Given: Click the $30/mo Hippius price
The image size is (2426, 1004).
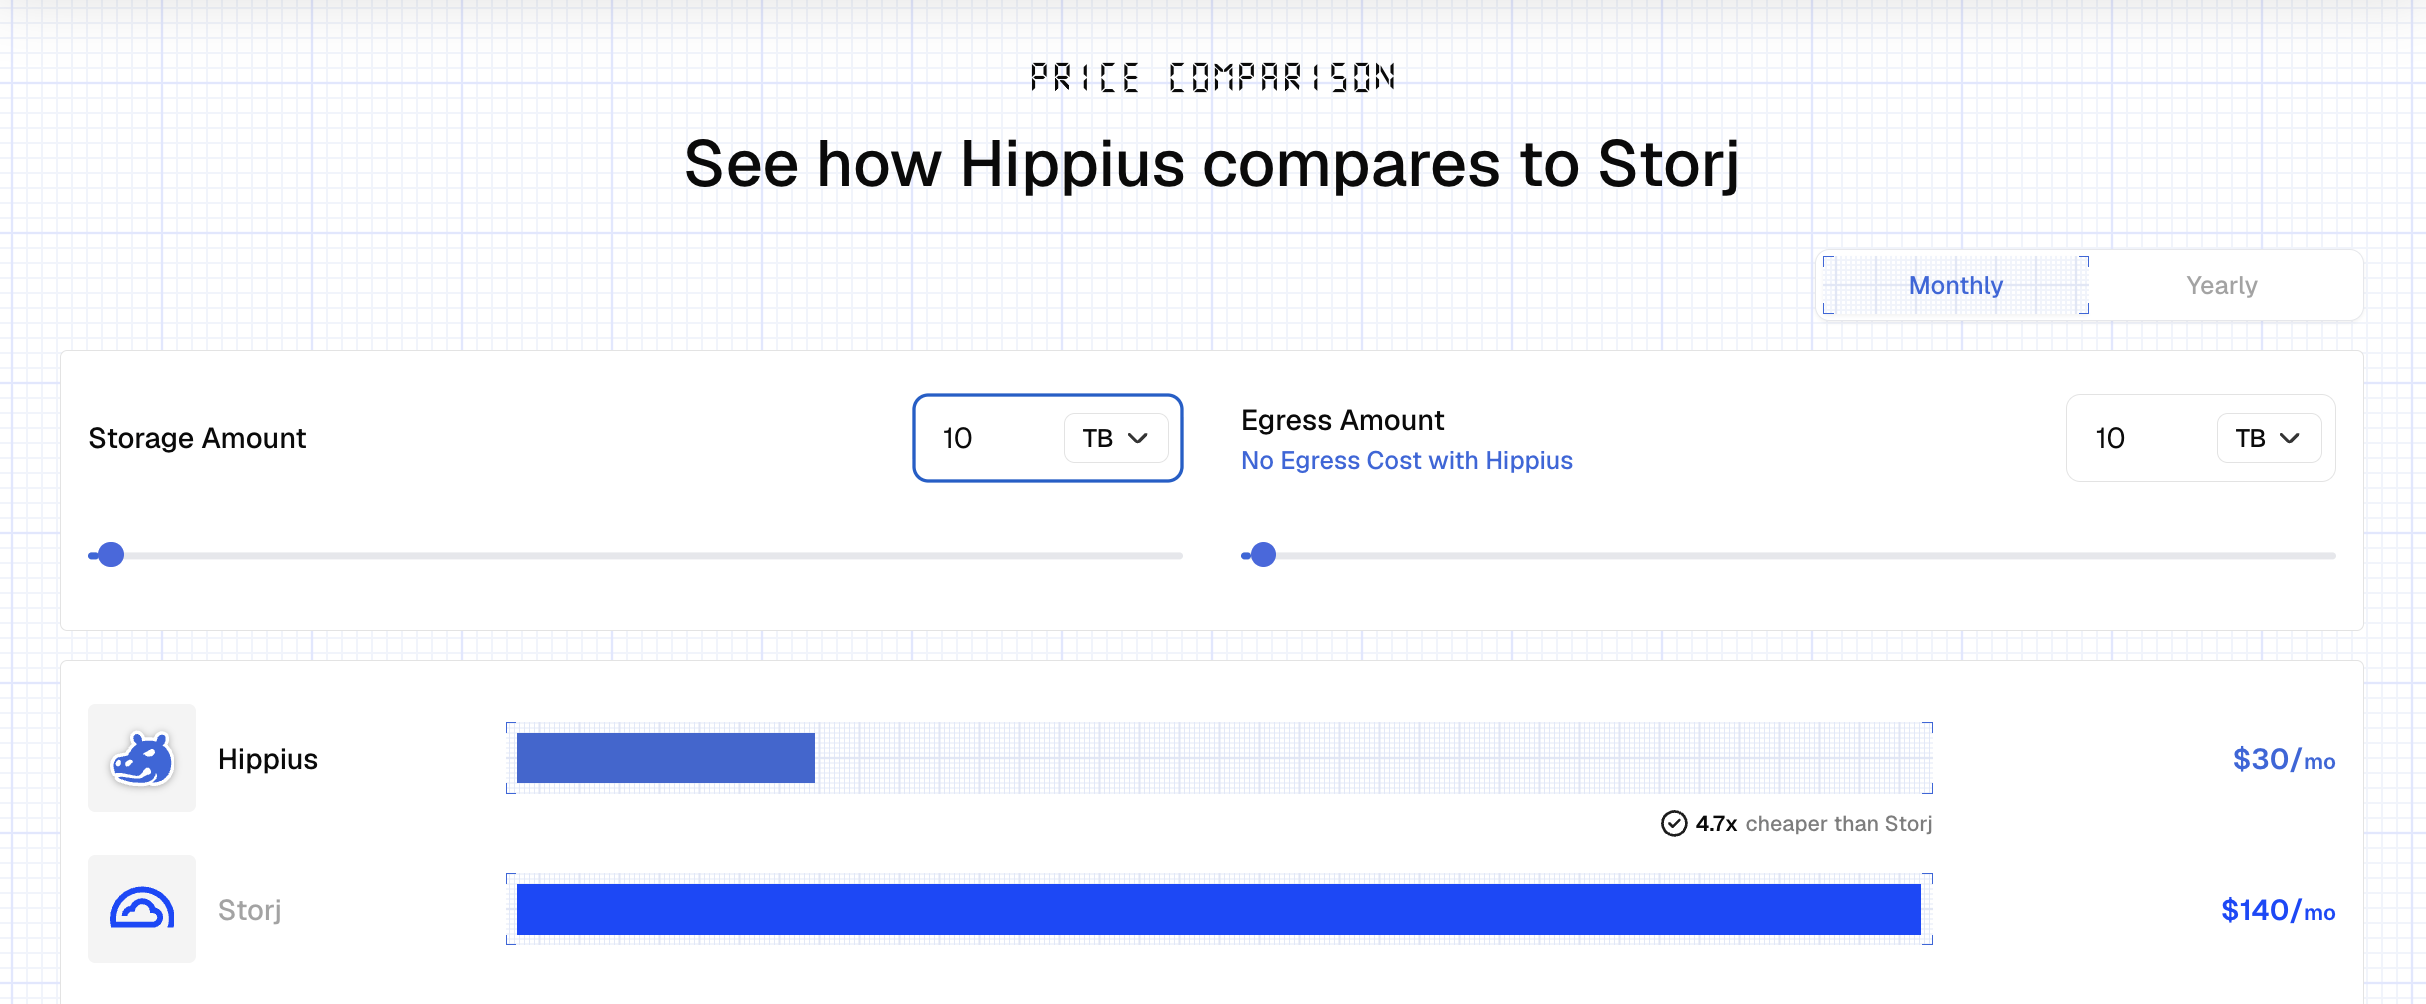Looking at the screenshot, I should (2284, 760).
